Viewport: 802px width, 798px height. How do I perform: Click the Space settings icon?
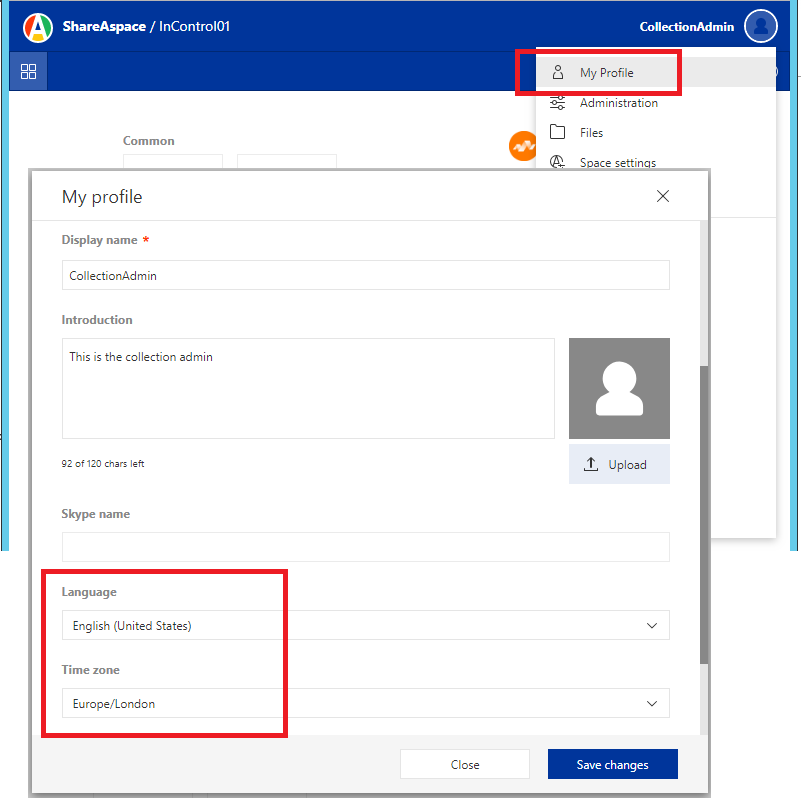(557, 162)
